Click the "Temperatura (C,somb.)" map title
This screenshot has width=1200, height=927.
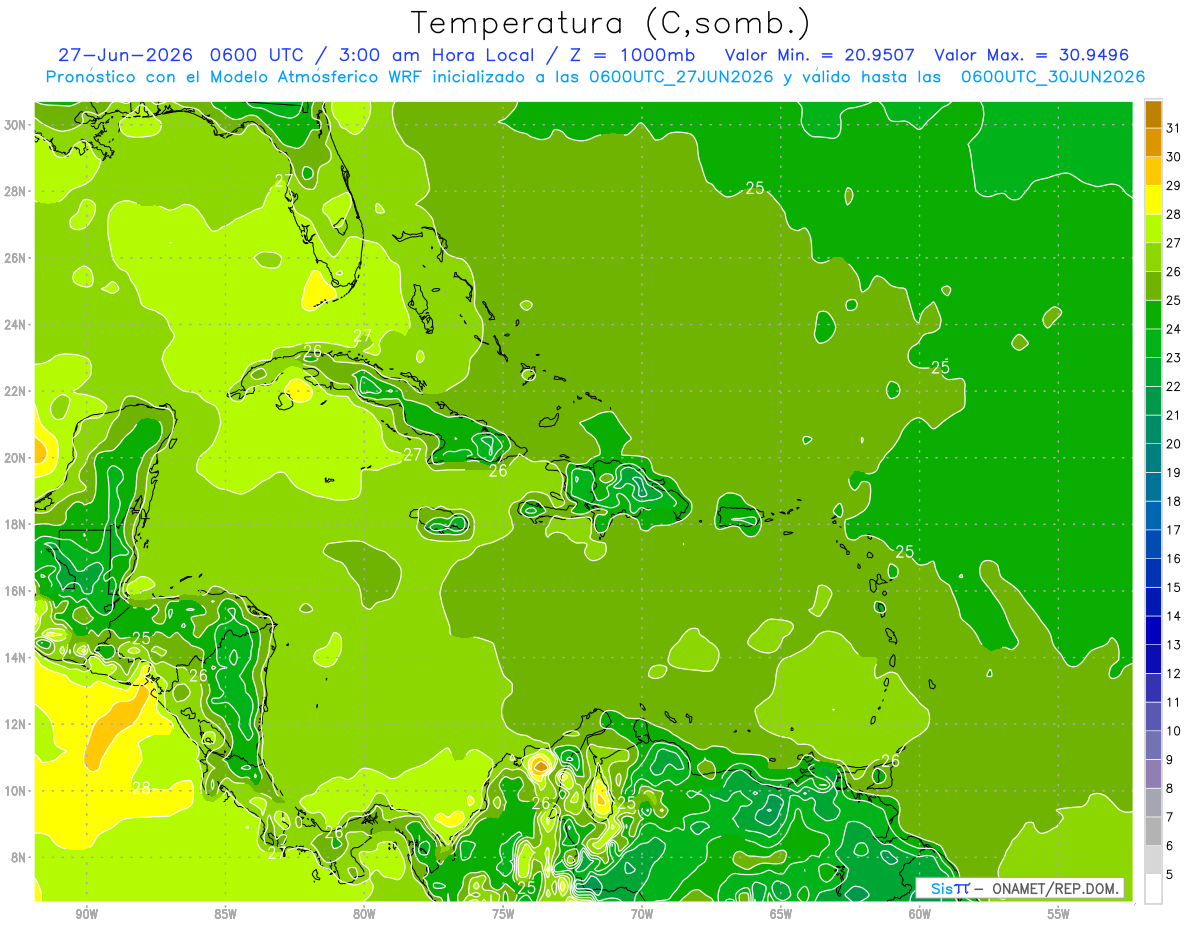point(611,23)
